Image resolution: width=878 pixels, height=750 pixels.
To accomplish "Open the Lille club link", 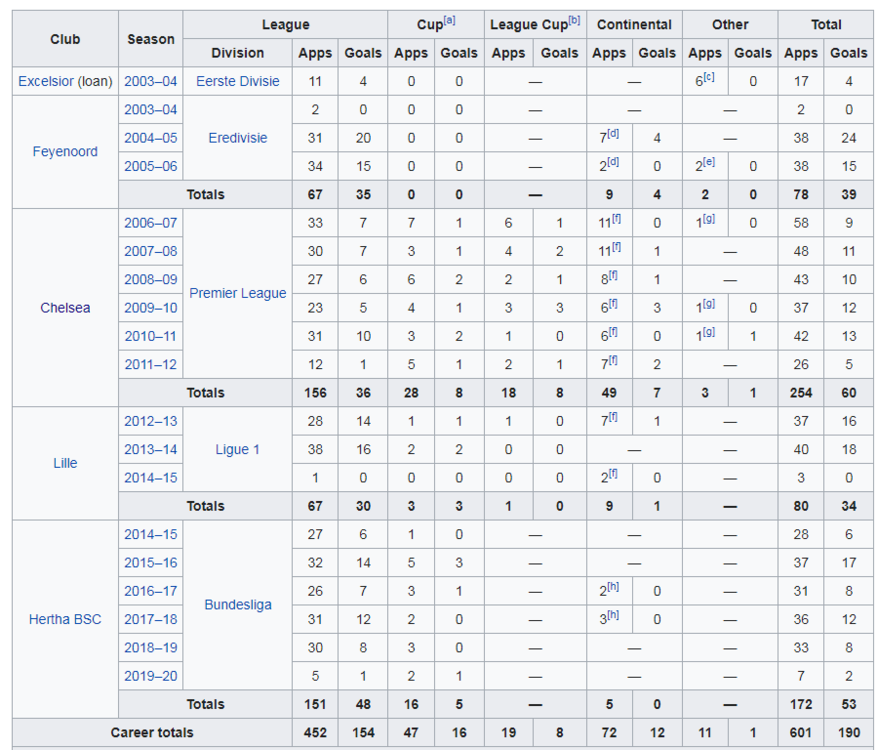I will point(65,463).
